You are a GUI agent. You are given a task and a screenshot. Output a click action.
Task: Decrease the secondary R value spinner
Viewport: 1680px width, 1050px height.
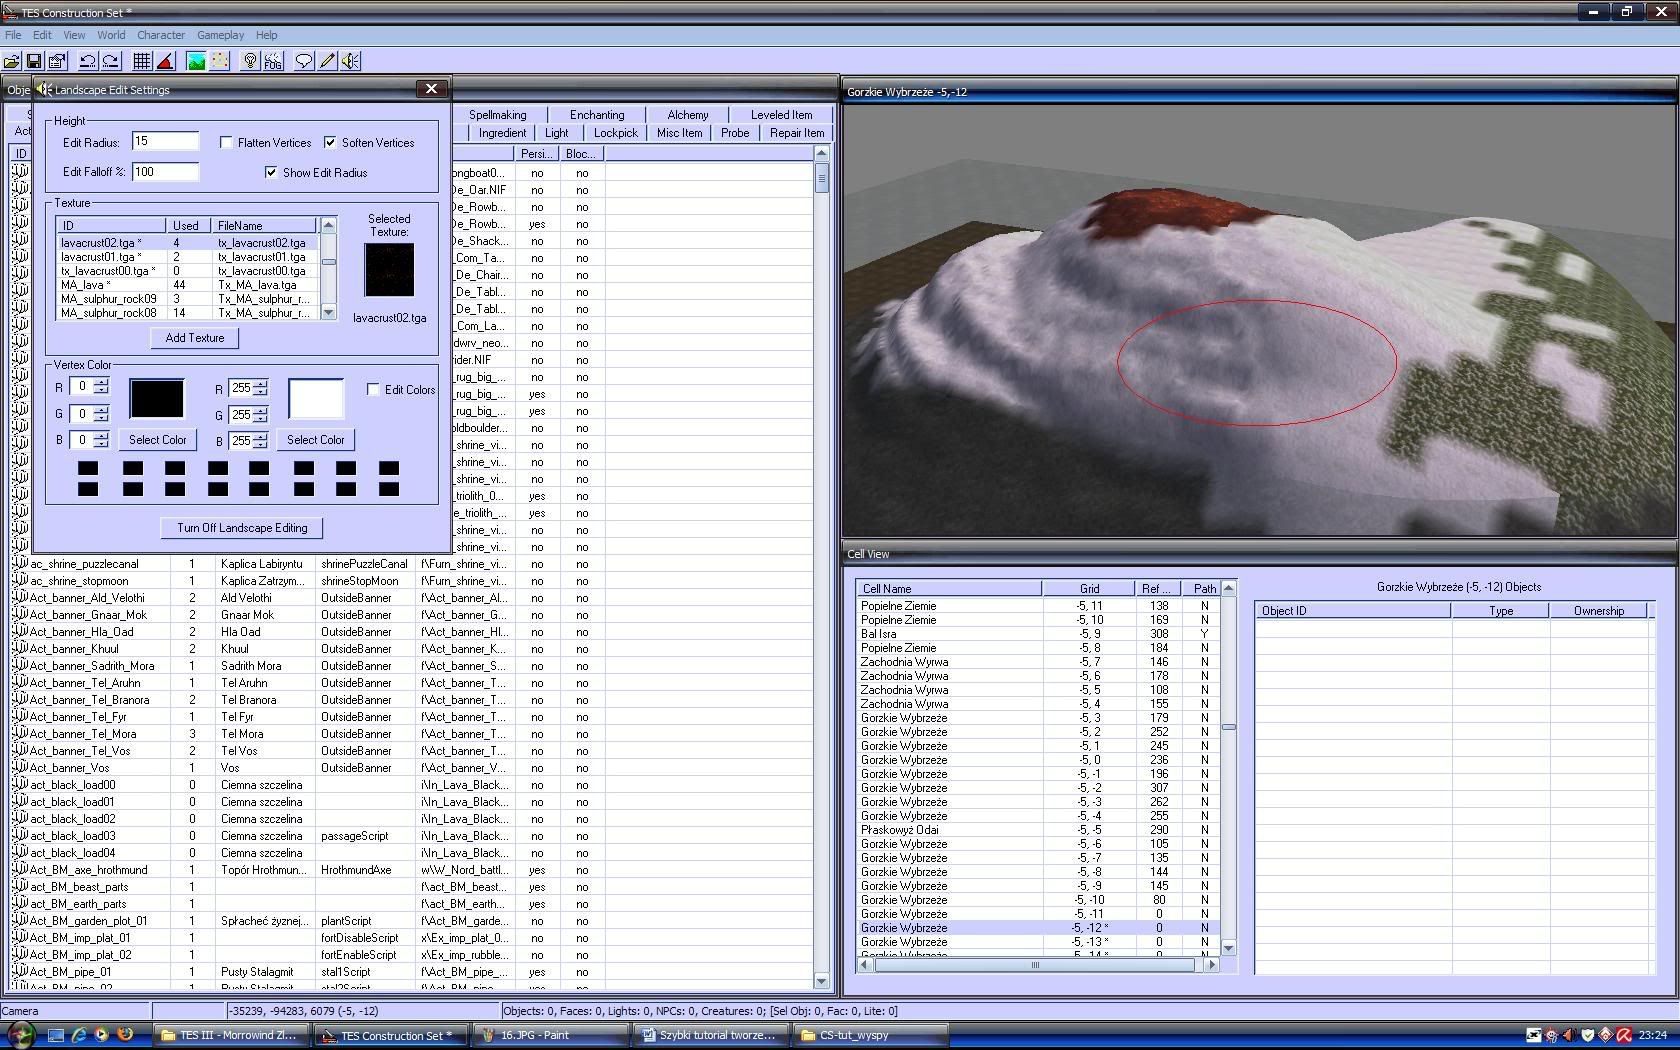tap(261, 392)
